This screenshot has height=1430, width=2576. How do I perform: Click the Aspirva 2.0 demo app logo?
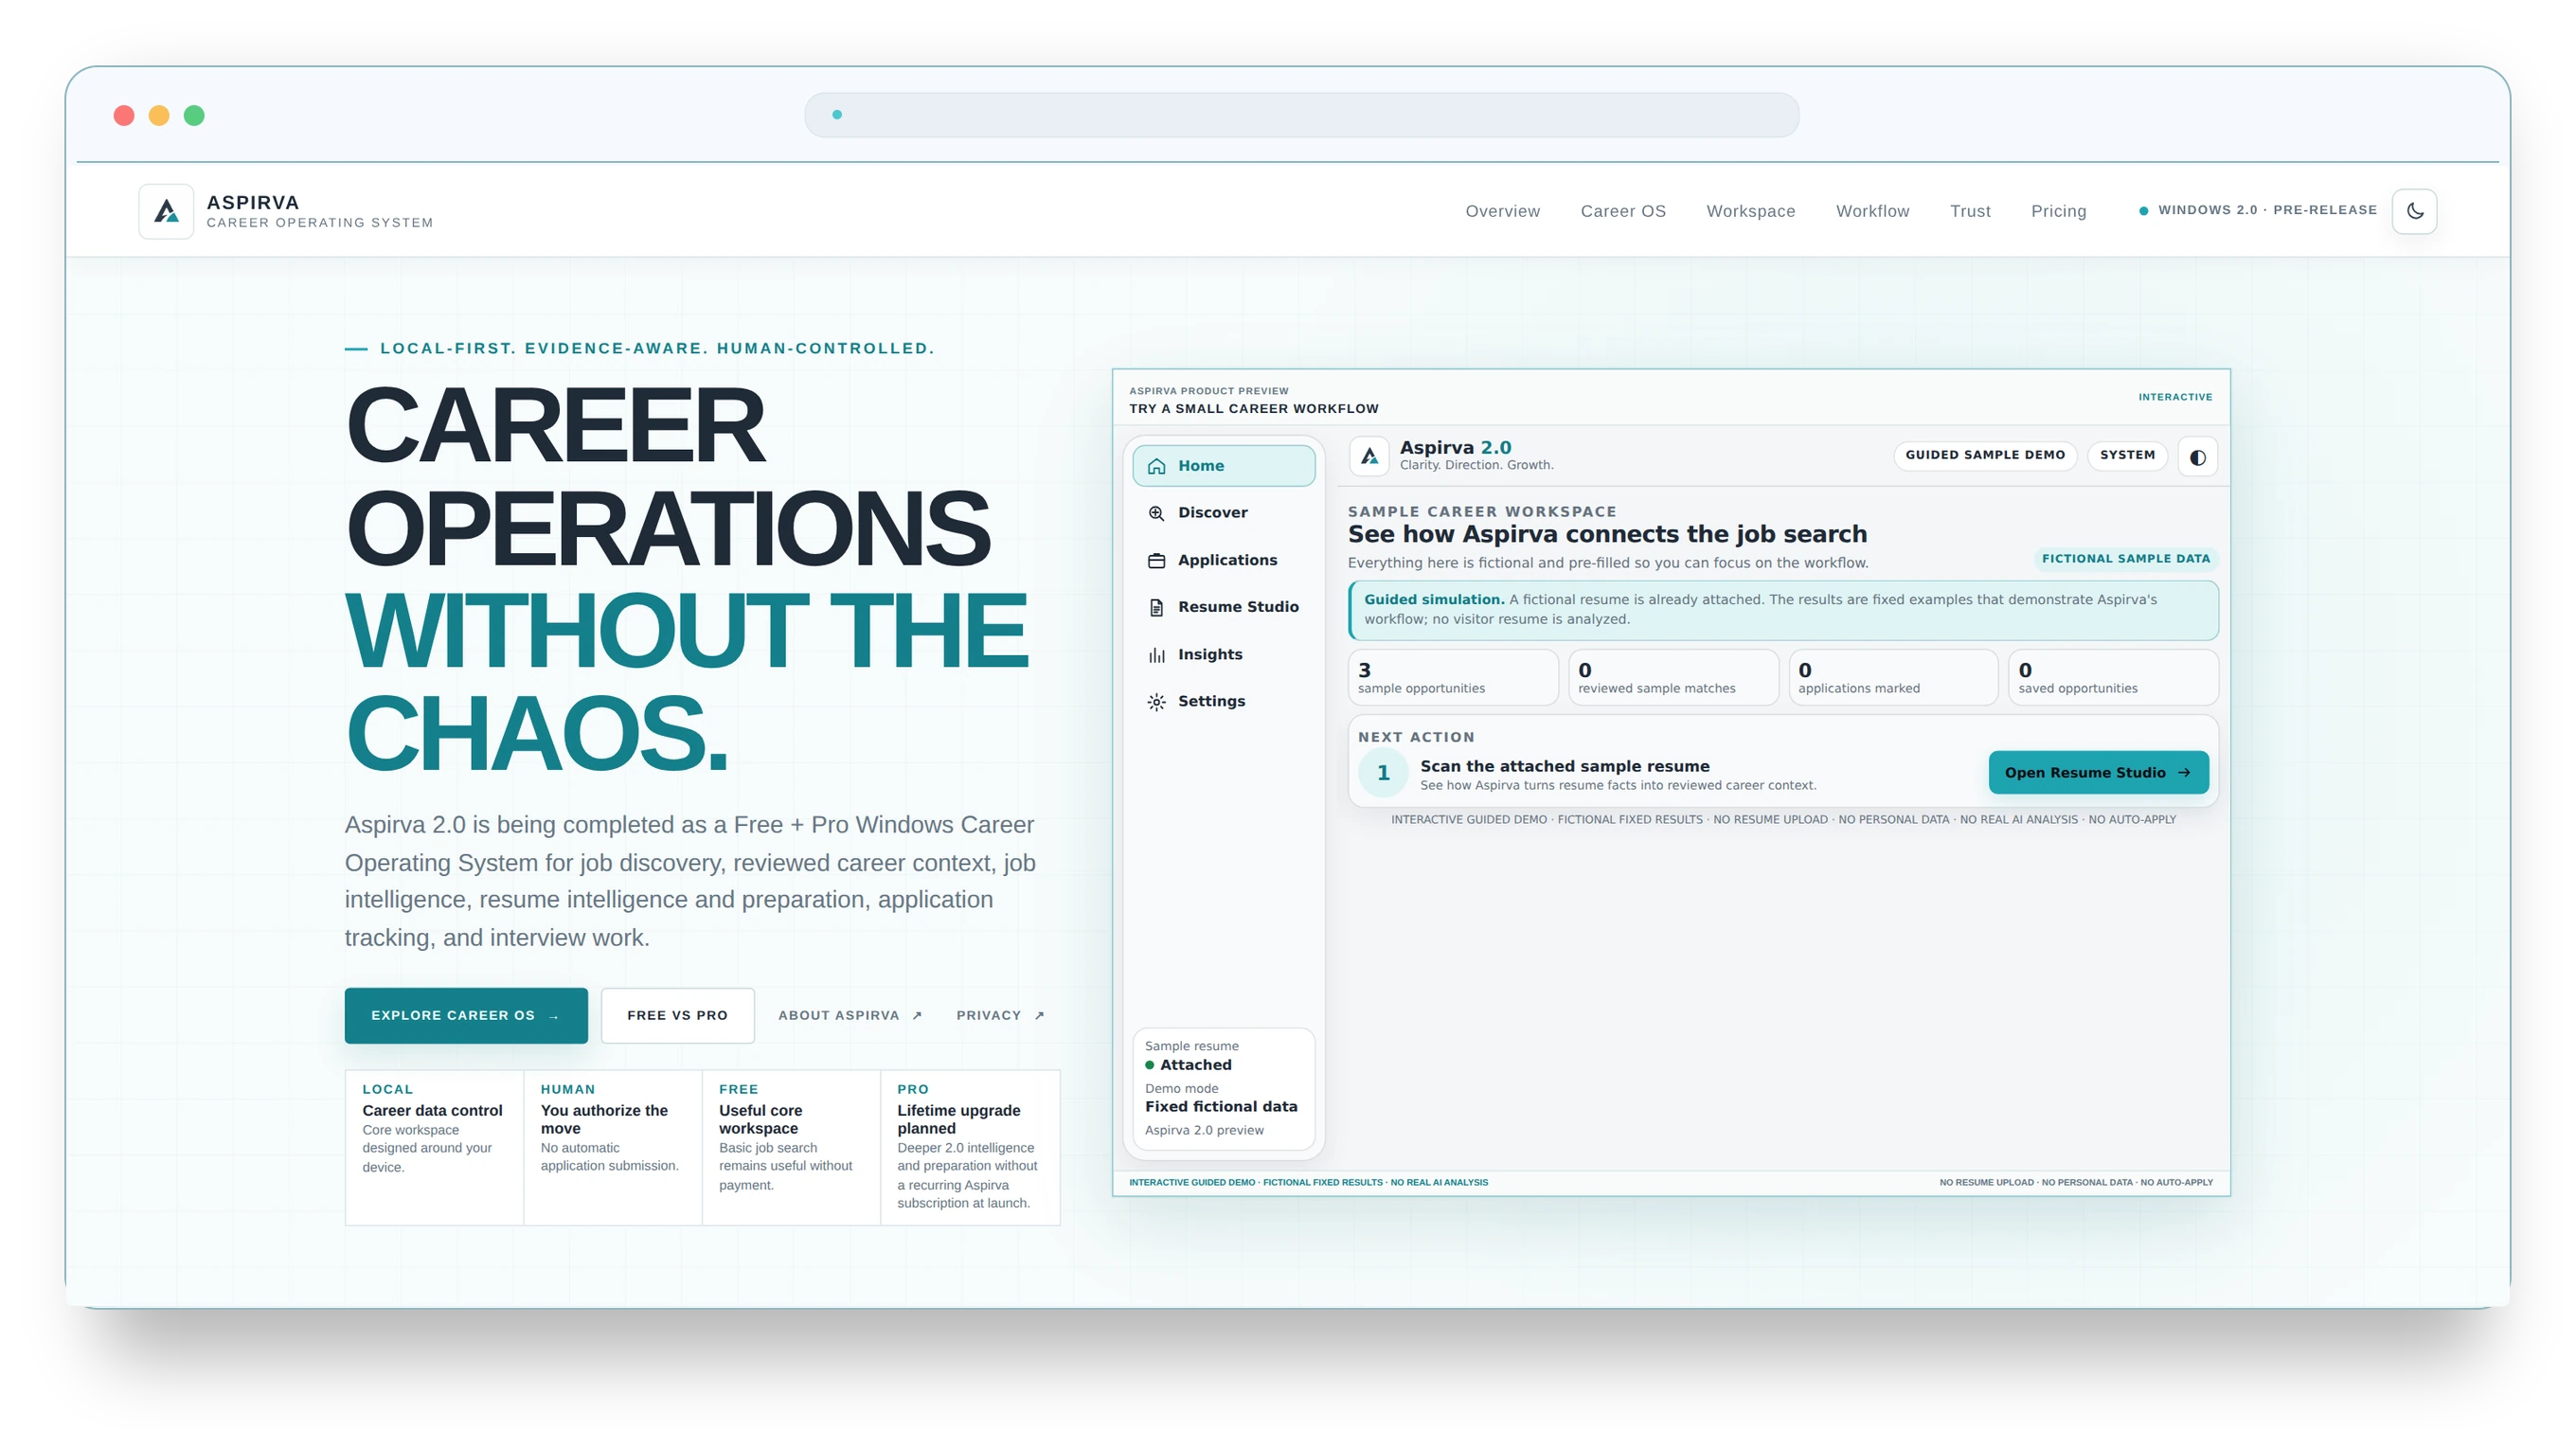tap(1369, 456)
